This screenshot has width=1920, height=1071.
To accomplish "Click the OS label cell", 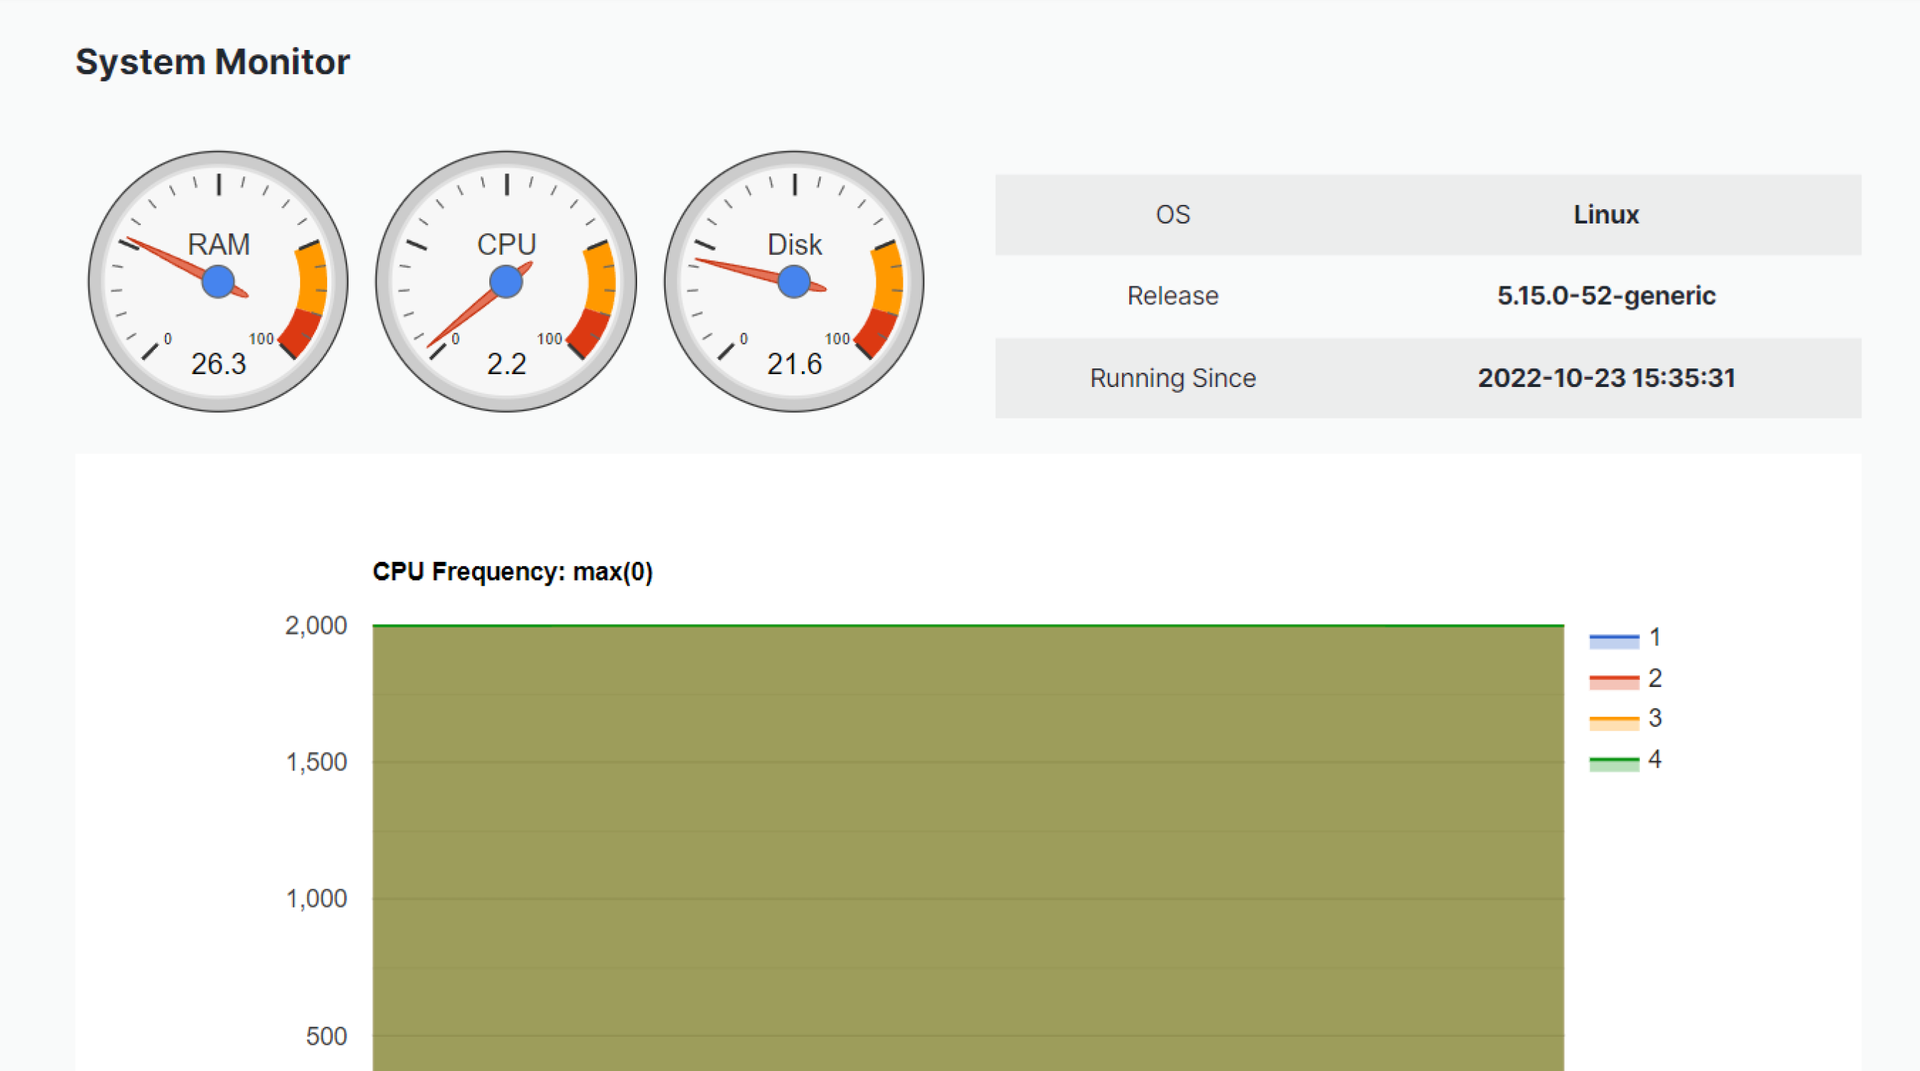I will pos(1172,215).
